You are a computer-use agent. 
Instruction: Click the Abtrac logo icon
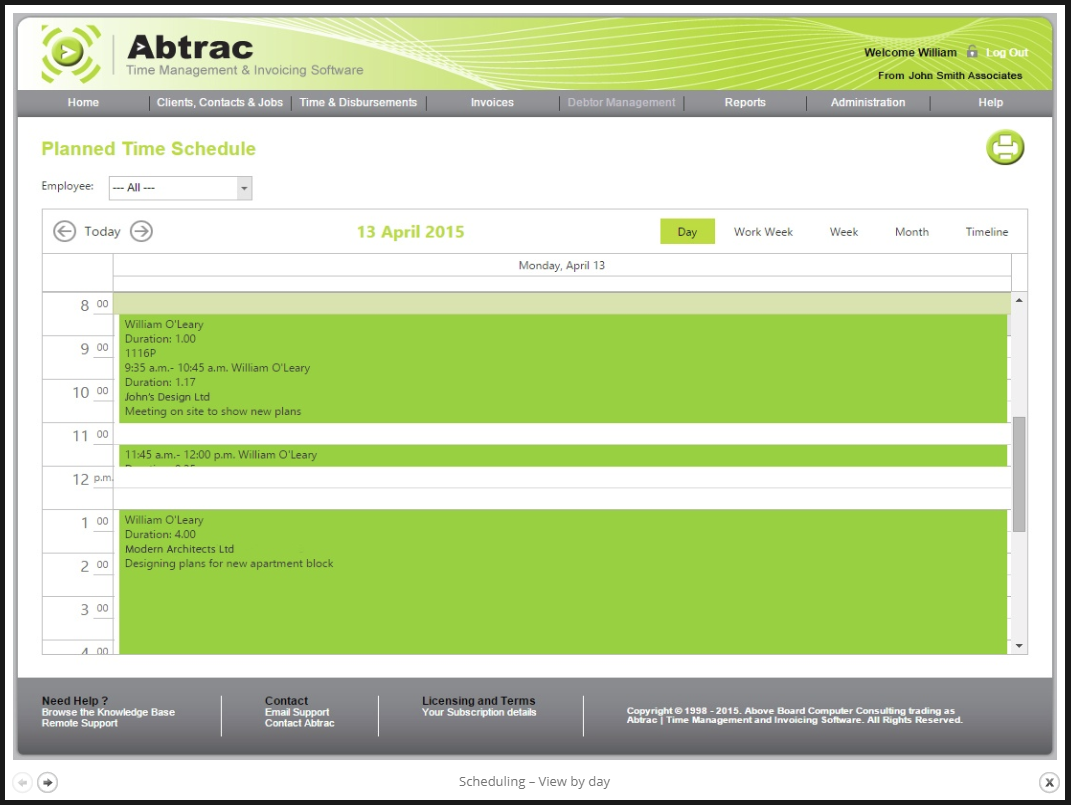coord(71,53)
